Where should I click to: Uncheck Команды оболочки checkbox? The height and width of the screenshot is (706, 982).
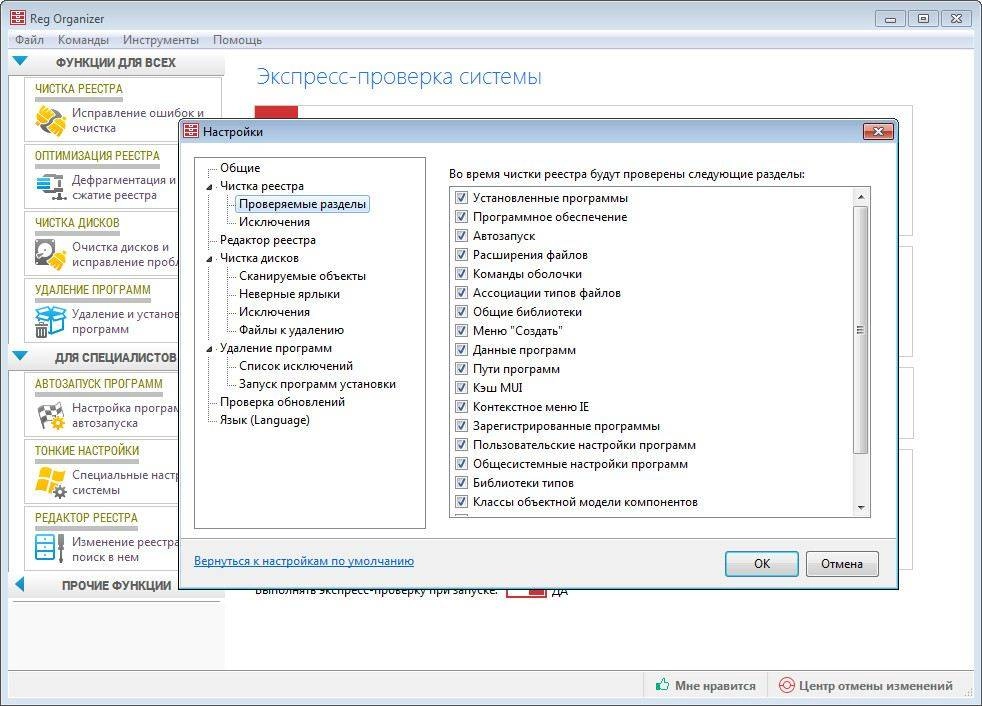[462, 274]
